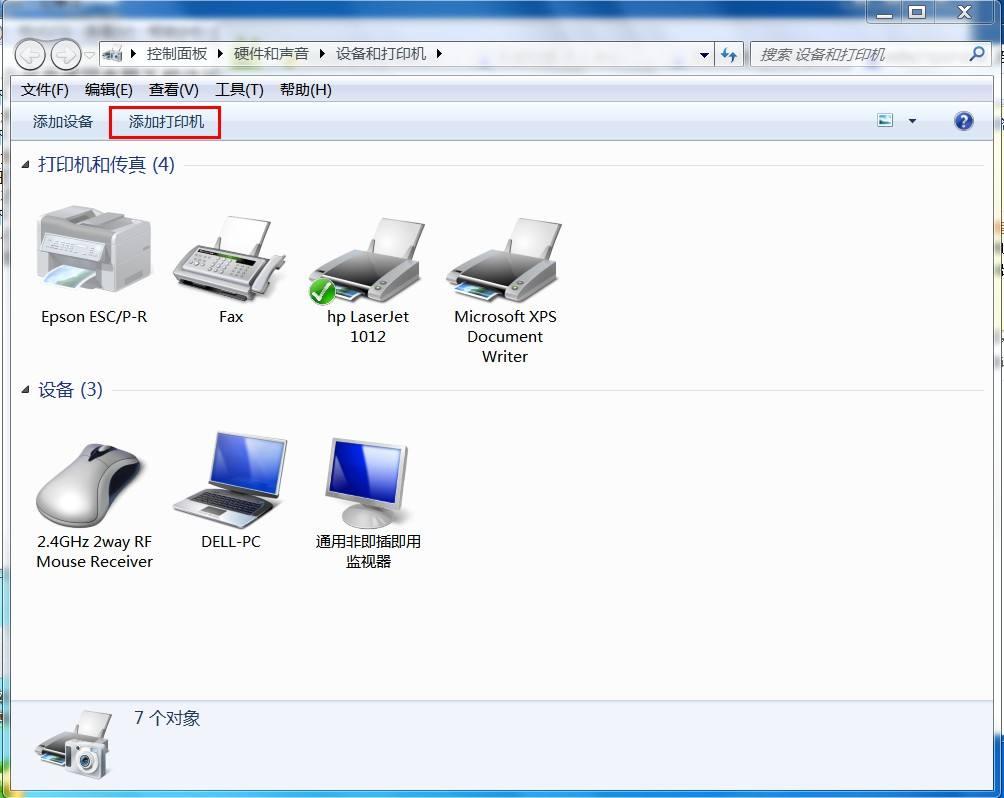Open the blue Help question mark icon
The image size is (1004, 798).
pyautogui.click(x=963, y=121)
